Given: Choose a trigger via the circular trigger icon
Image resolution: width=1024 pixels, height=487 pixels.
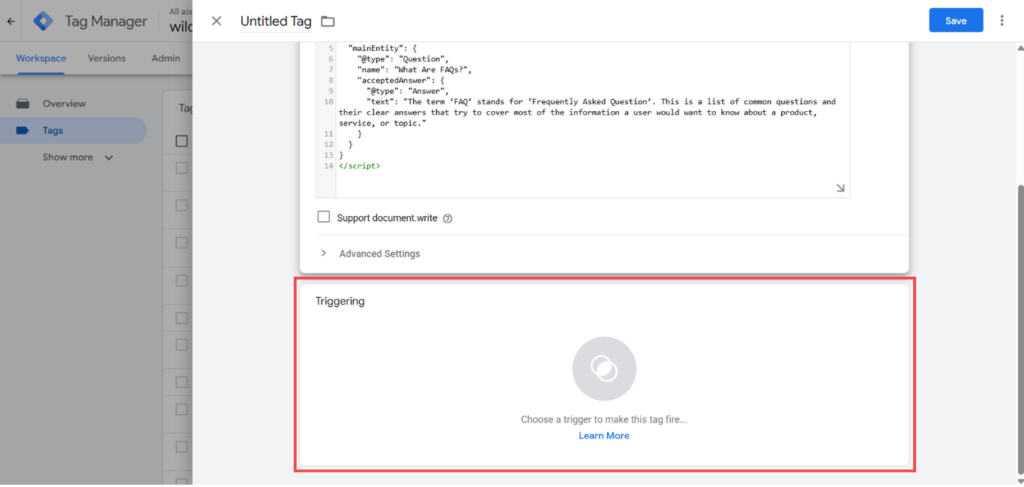Looking at the screenshot, I should (x=604, y=369).
